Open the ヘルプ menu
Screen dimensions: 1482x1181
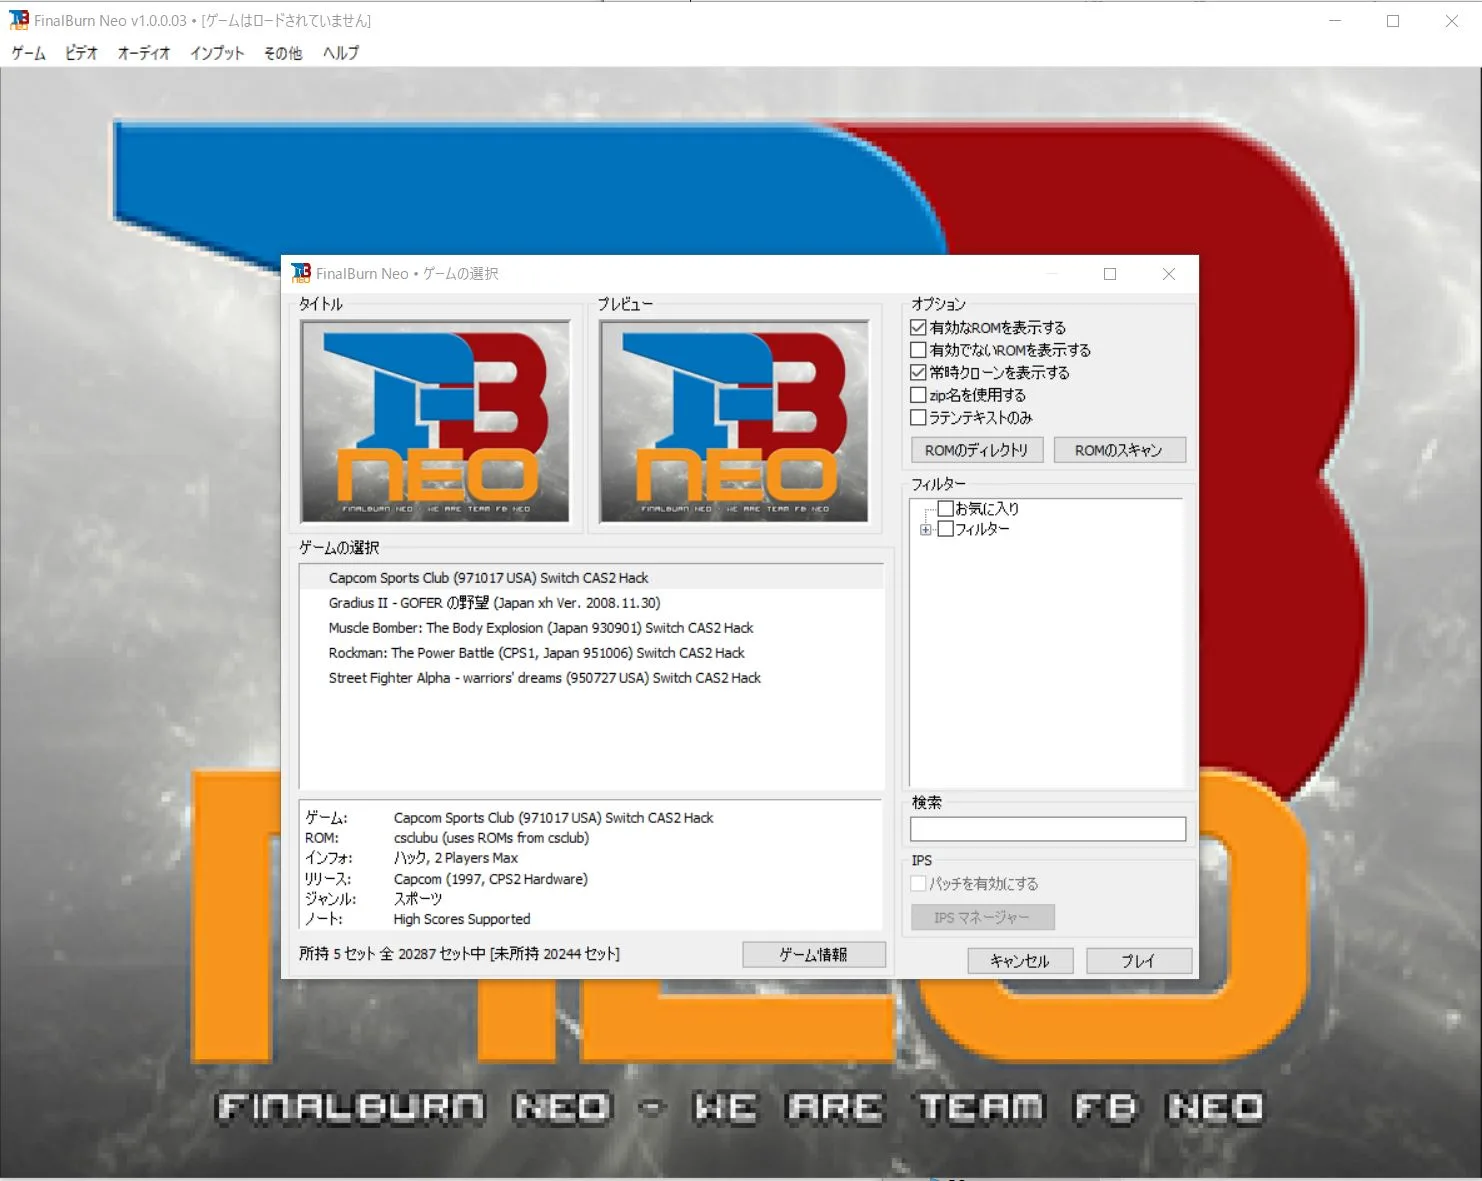tap(340, 53)
